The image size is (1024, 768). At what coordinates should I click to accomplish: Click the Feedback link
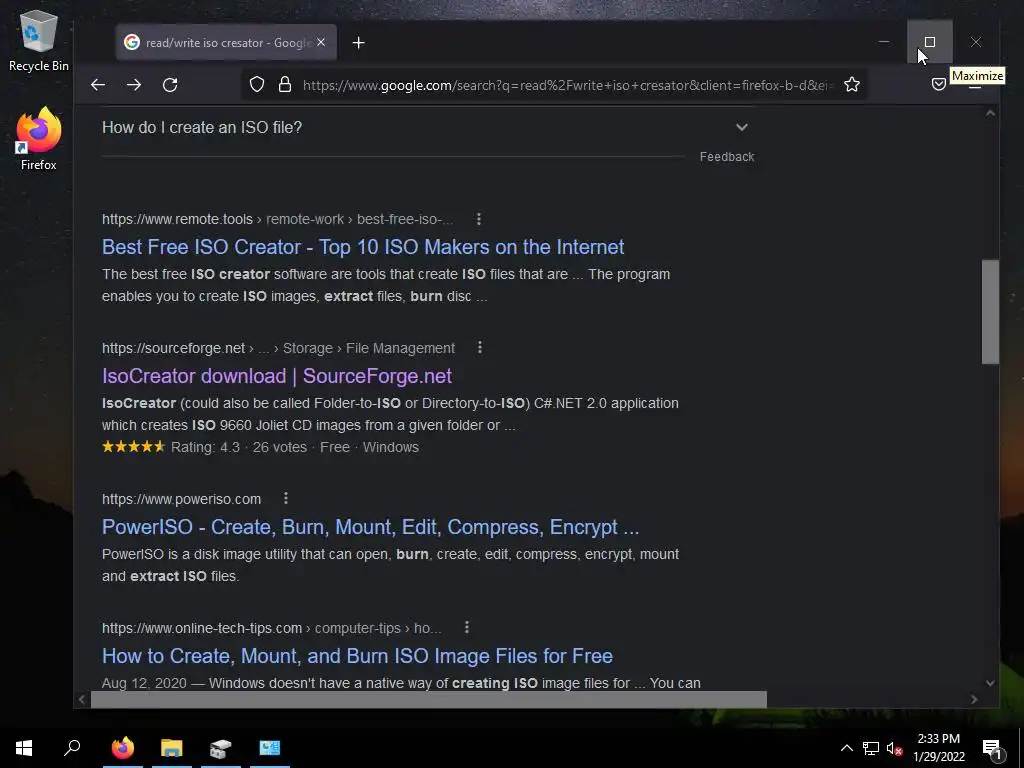727,157
